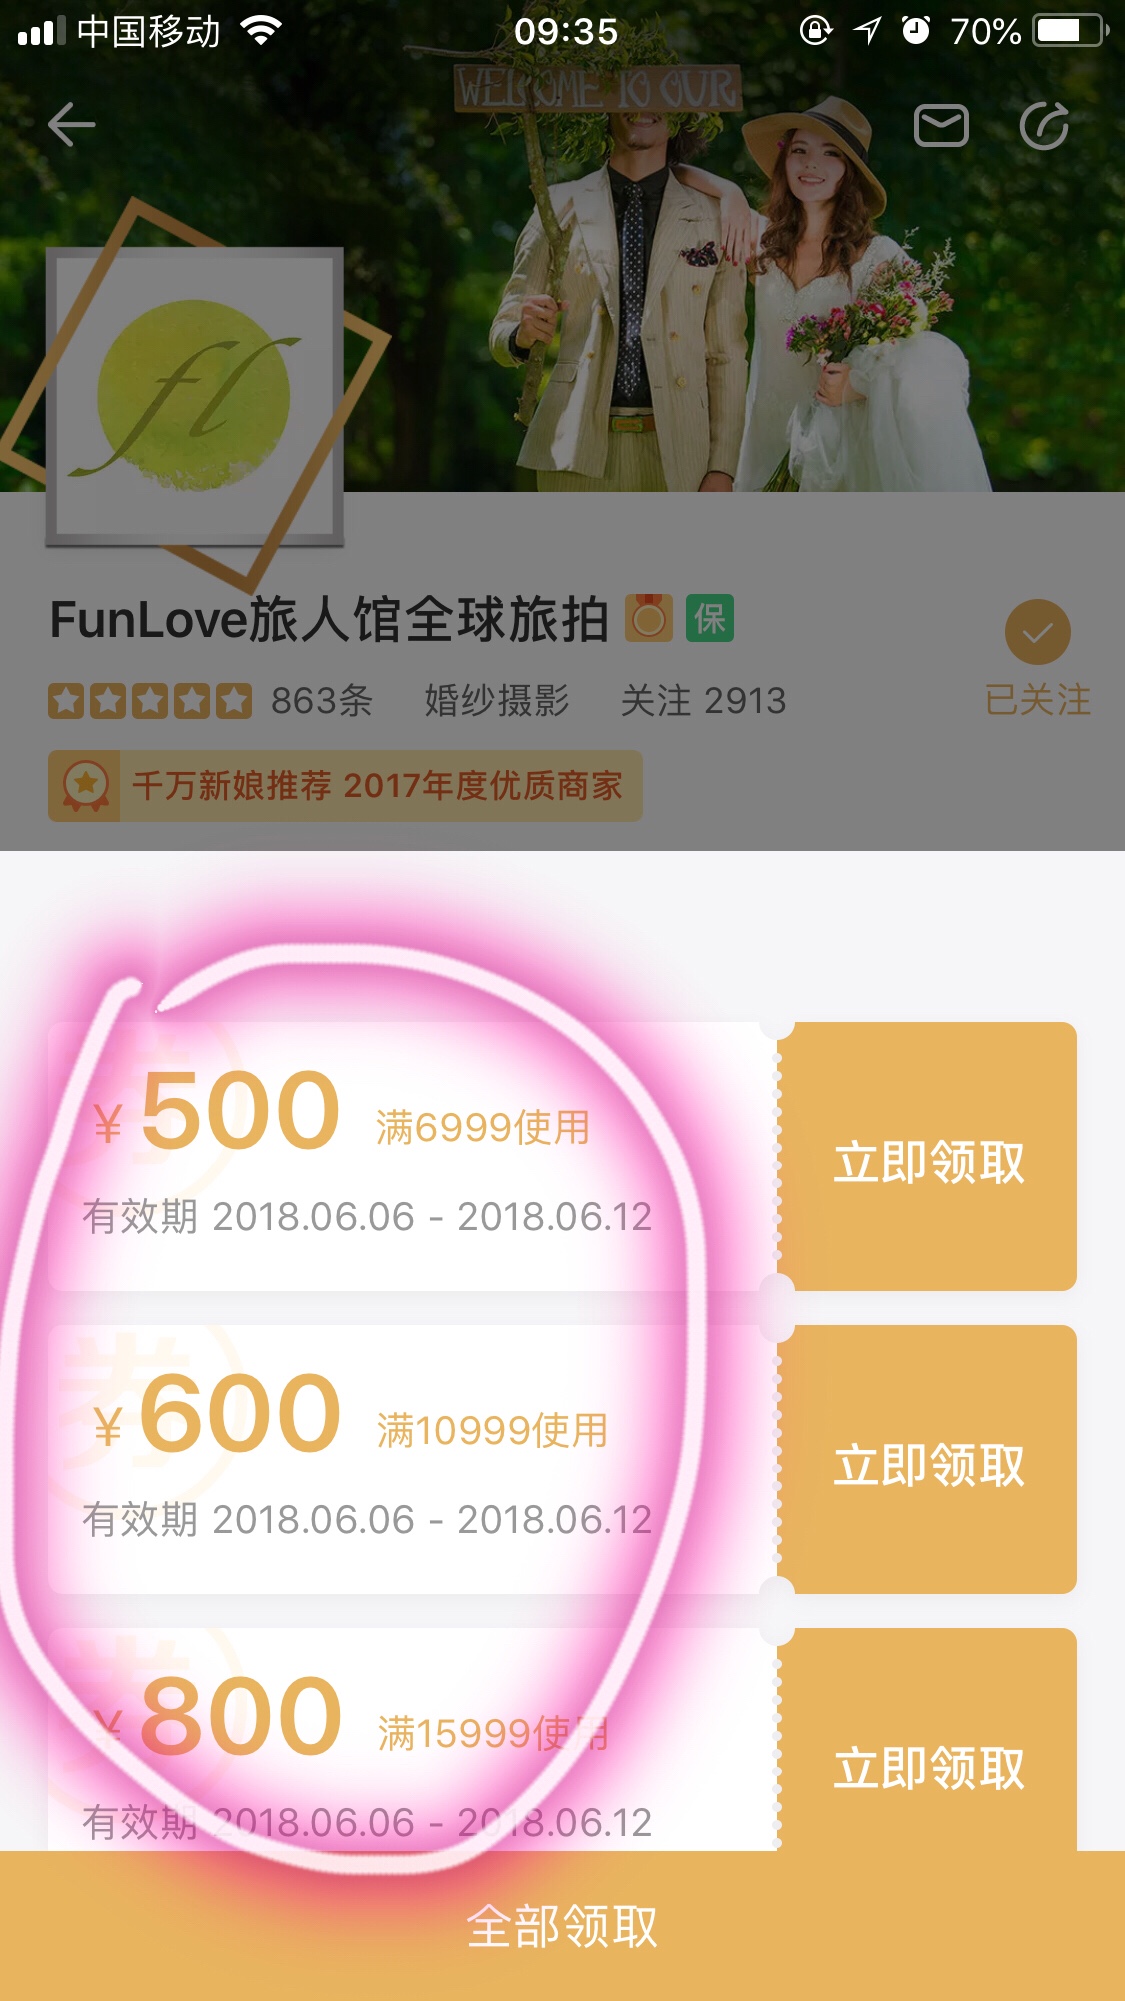
Task: Click the FunLove fl logo thumbnail
Action: tap(195, 397)
